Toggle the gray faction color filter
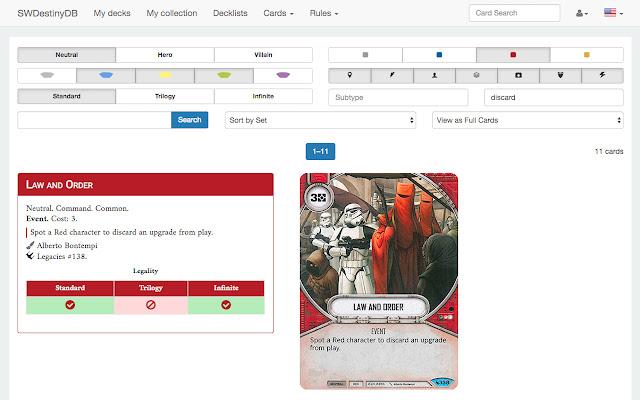The image size is (640, 400). point(365,55)
